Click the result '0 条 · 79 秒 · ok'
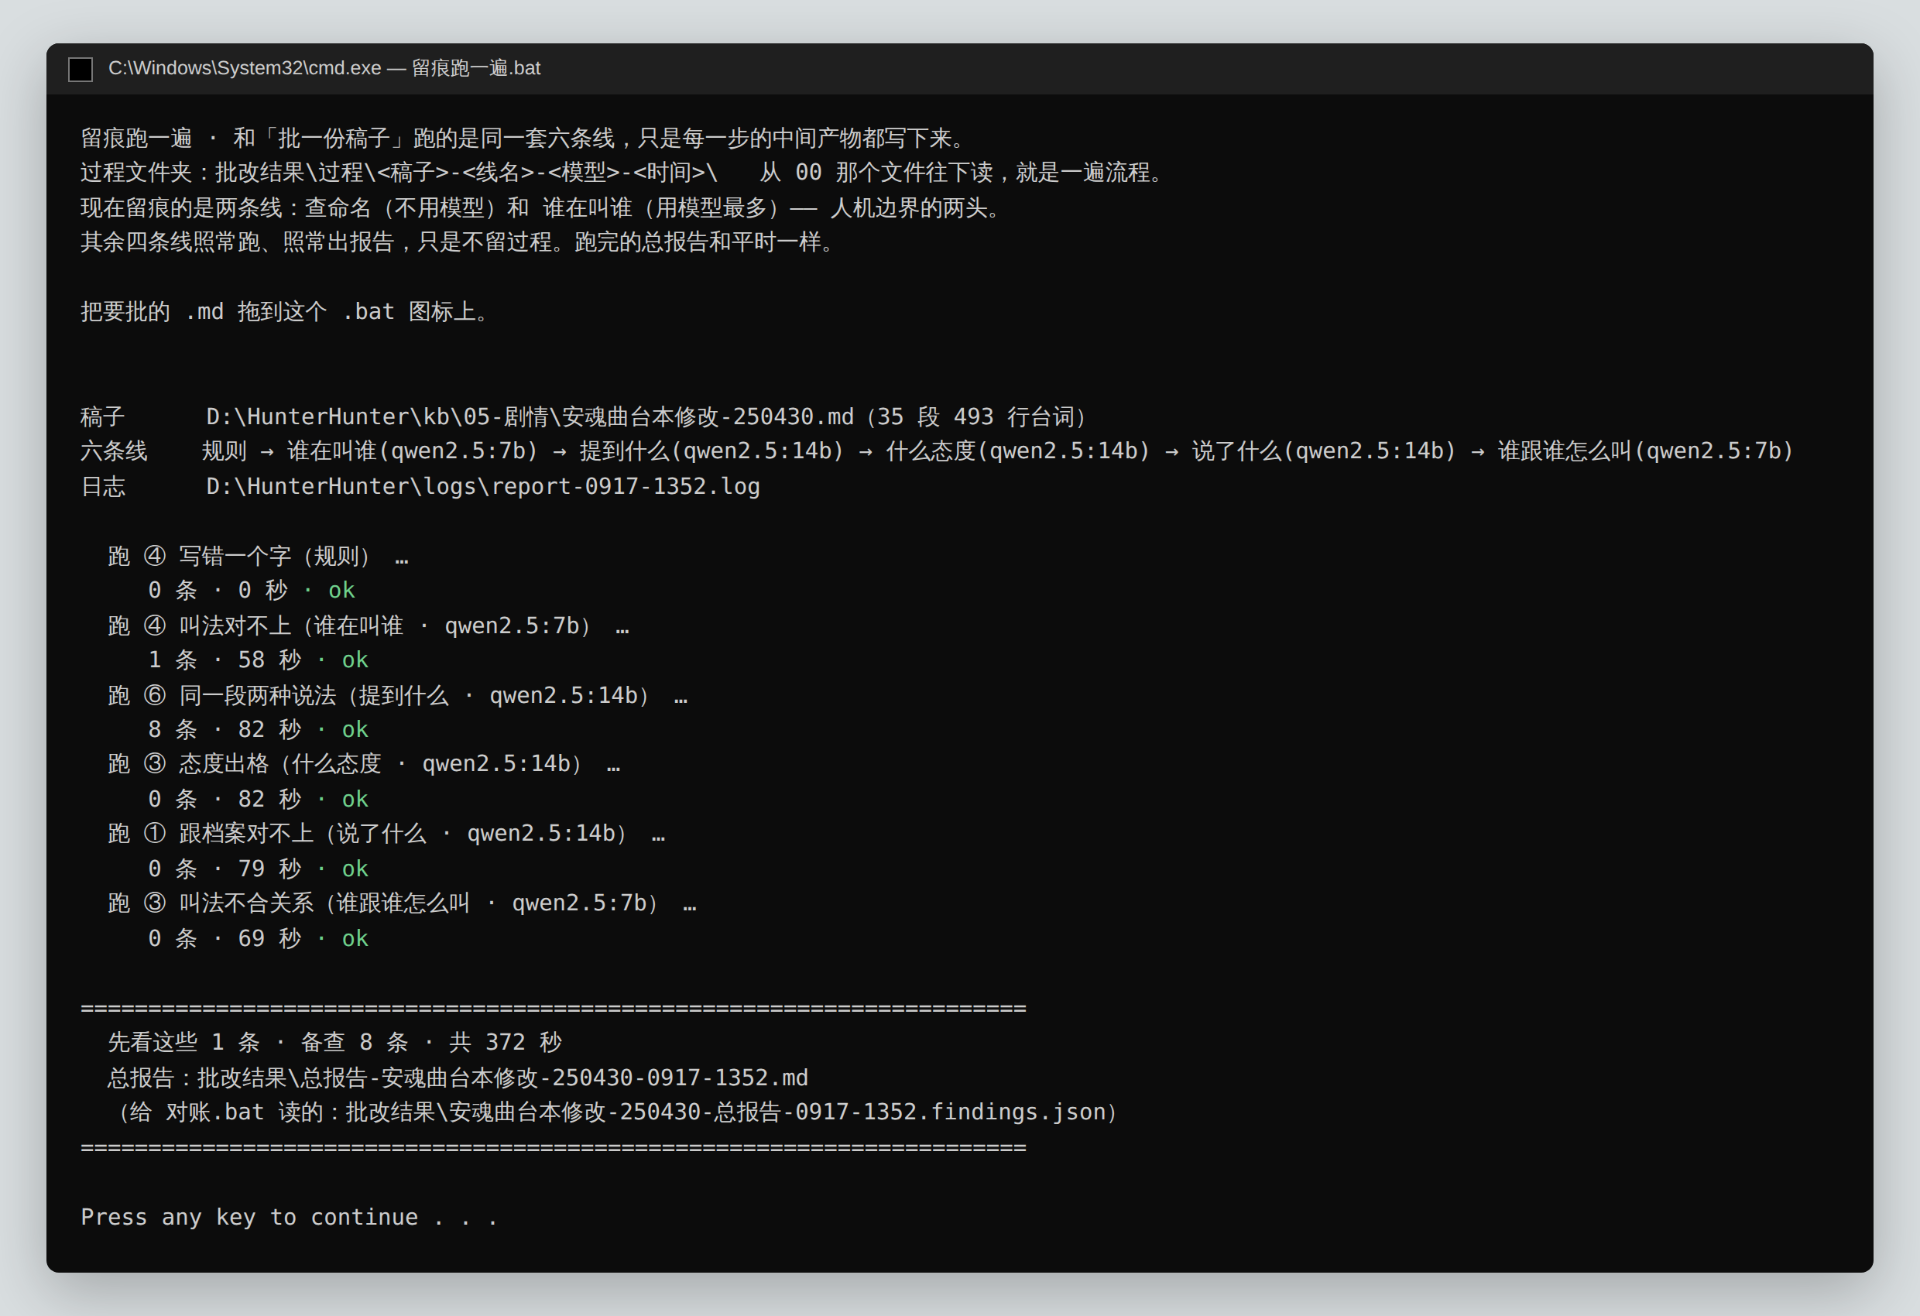 pos(258,869)
